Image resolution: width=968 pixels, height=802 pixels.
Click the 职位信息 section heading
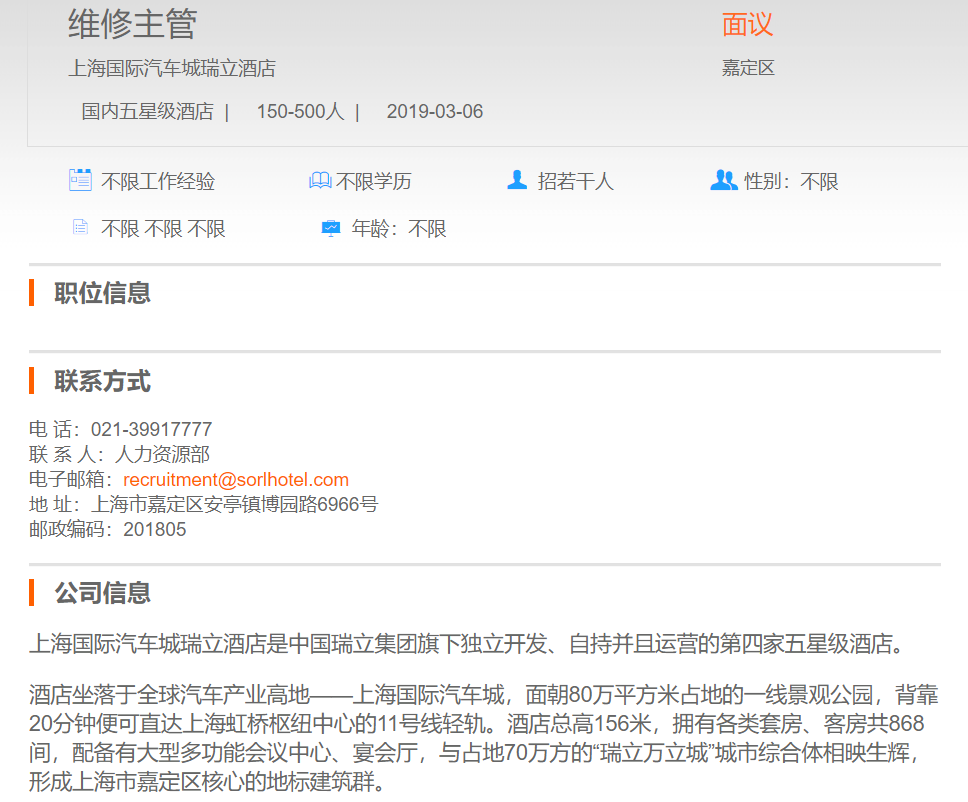[x=102, y=293]
